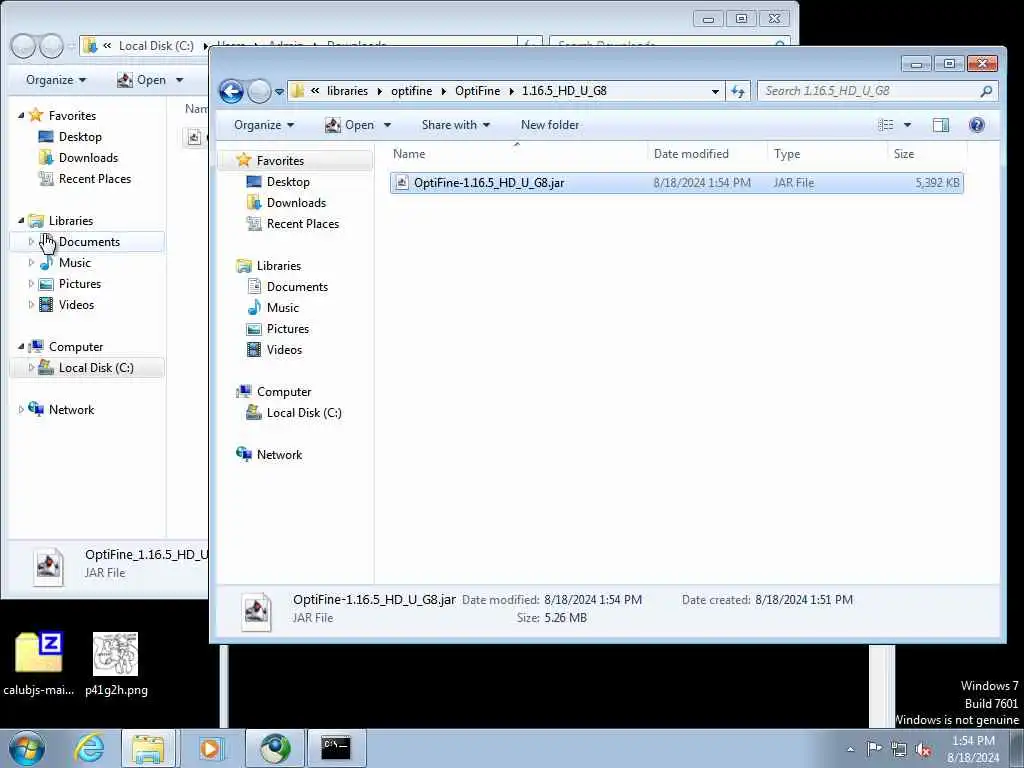Open the Windows Start orb
The width and height of the screenshot is (1024, 768).
[27, 748]
